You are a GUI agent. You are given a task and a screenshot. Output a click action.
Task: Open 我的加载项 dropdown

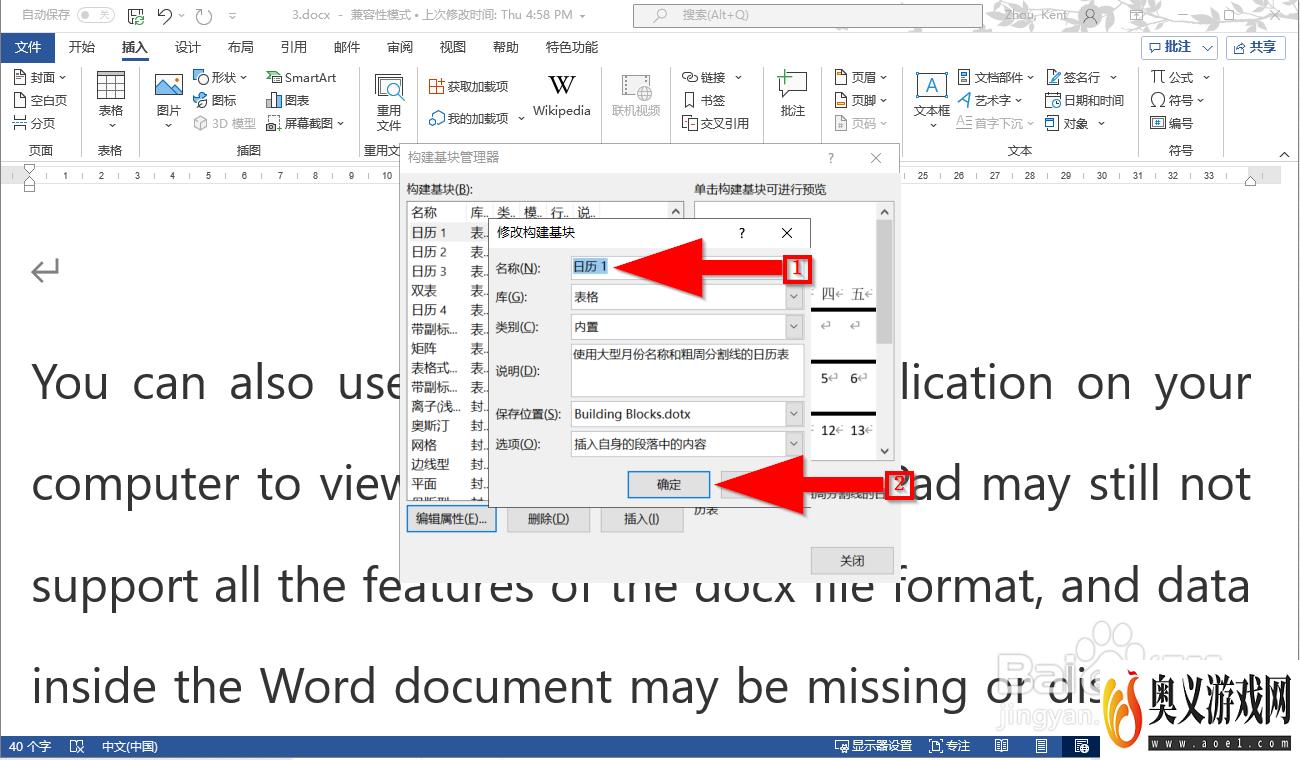(x=476, y=118)
